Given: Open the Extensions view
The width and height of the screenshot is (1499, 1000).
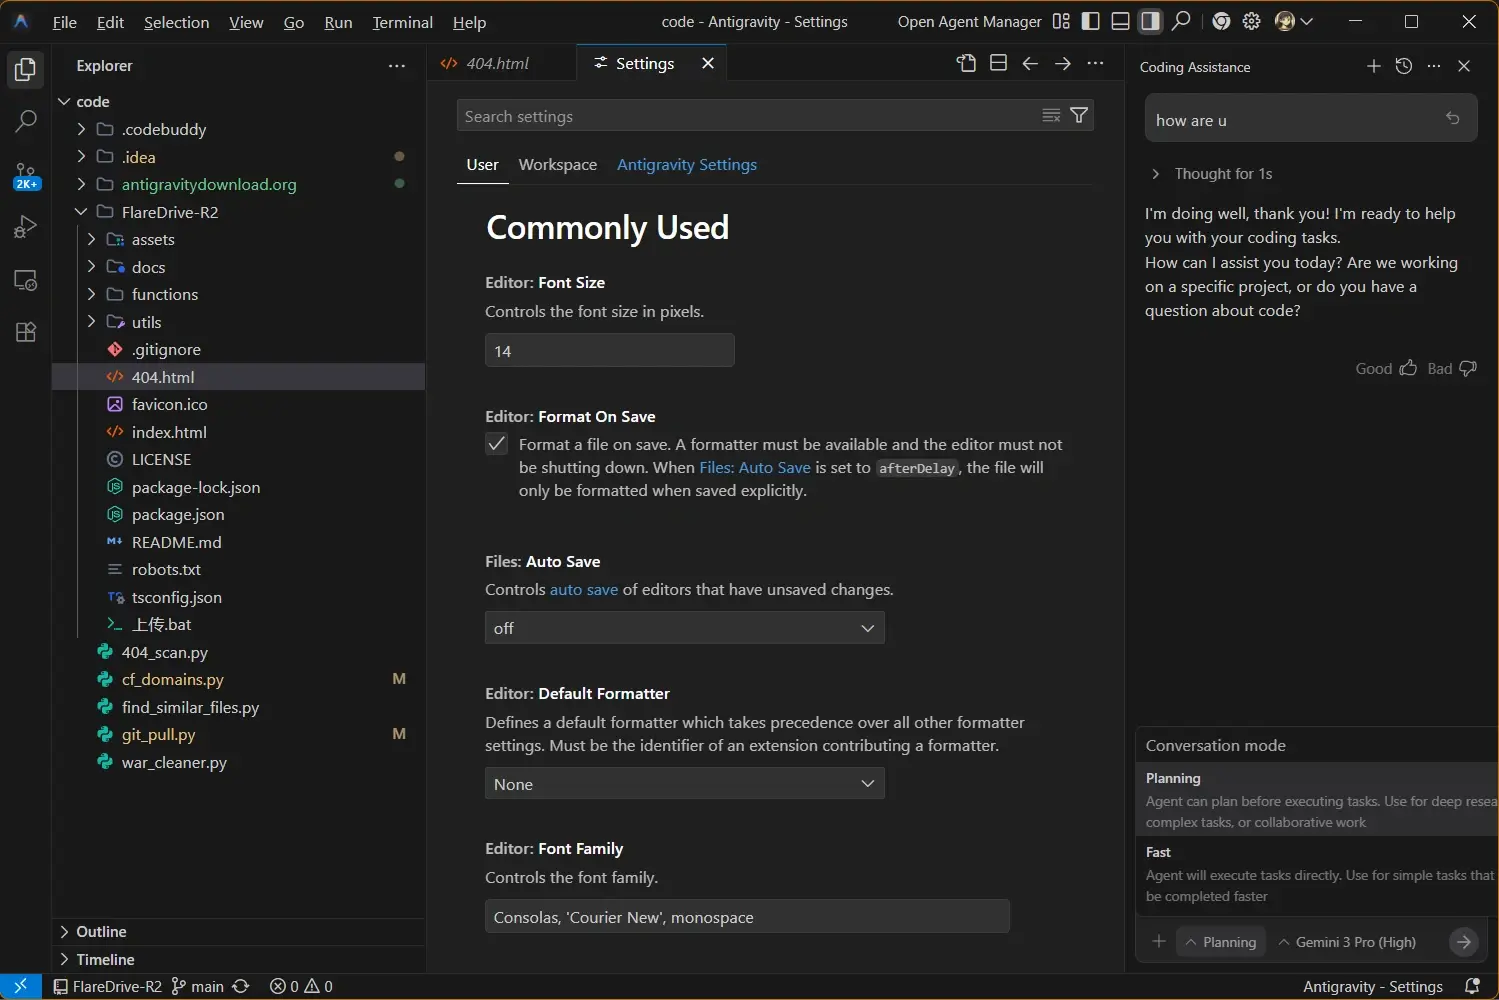Looking at the screenshot, I should [x=26, y=332].
